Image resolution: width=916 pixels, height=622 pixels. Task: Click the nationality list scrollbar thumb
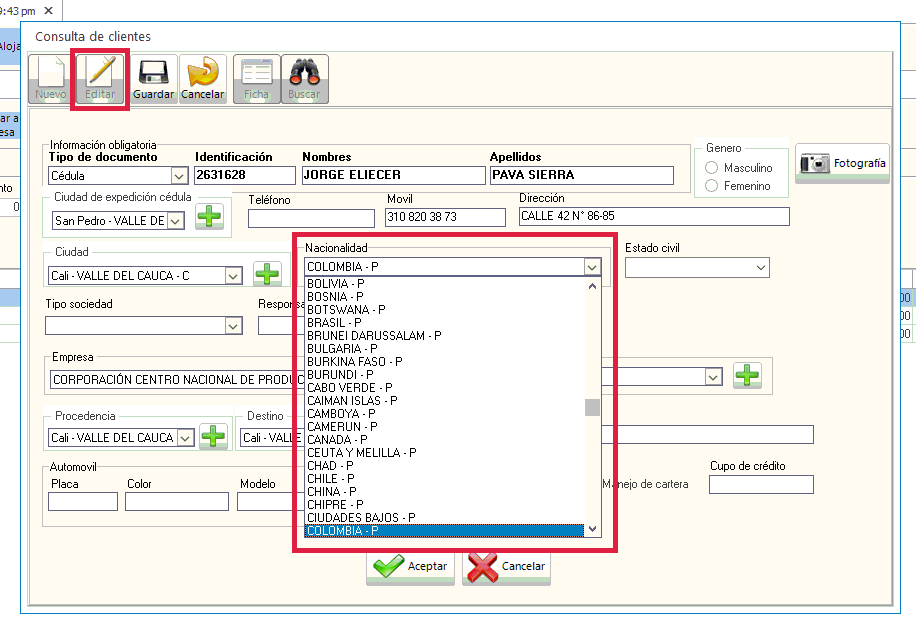click(x=592, y=407)
